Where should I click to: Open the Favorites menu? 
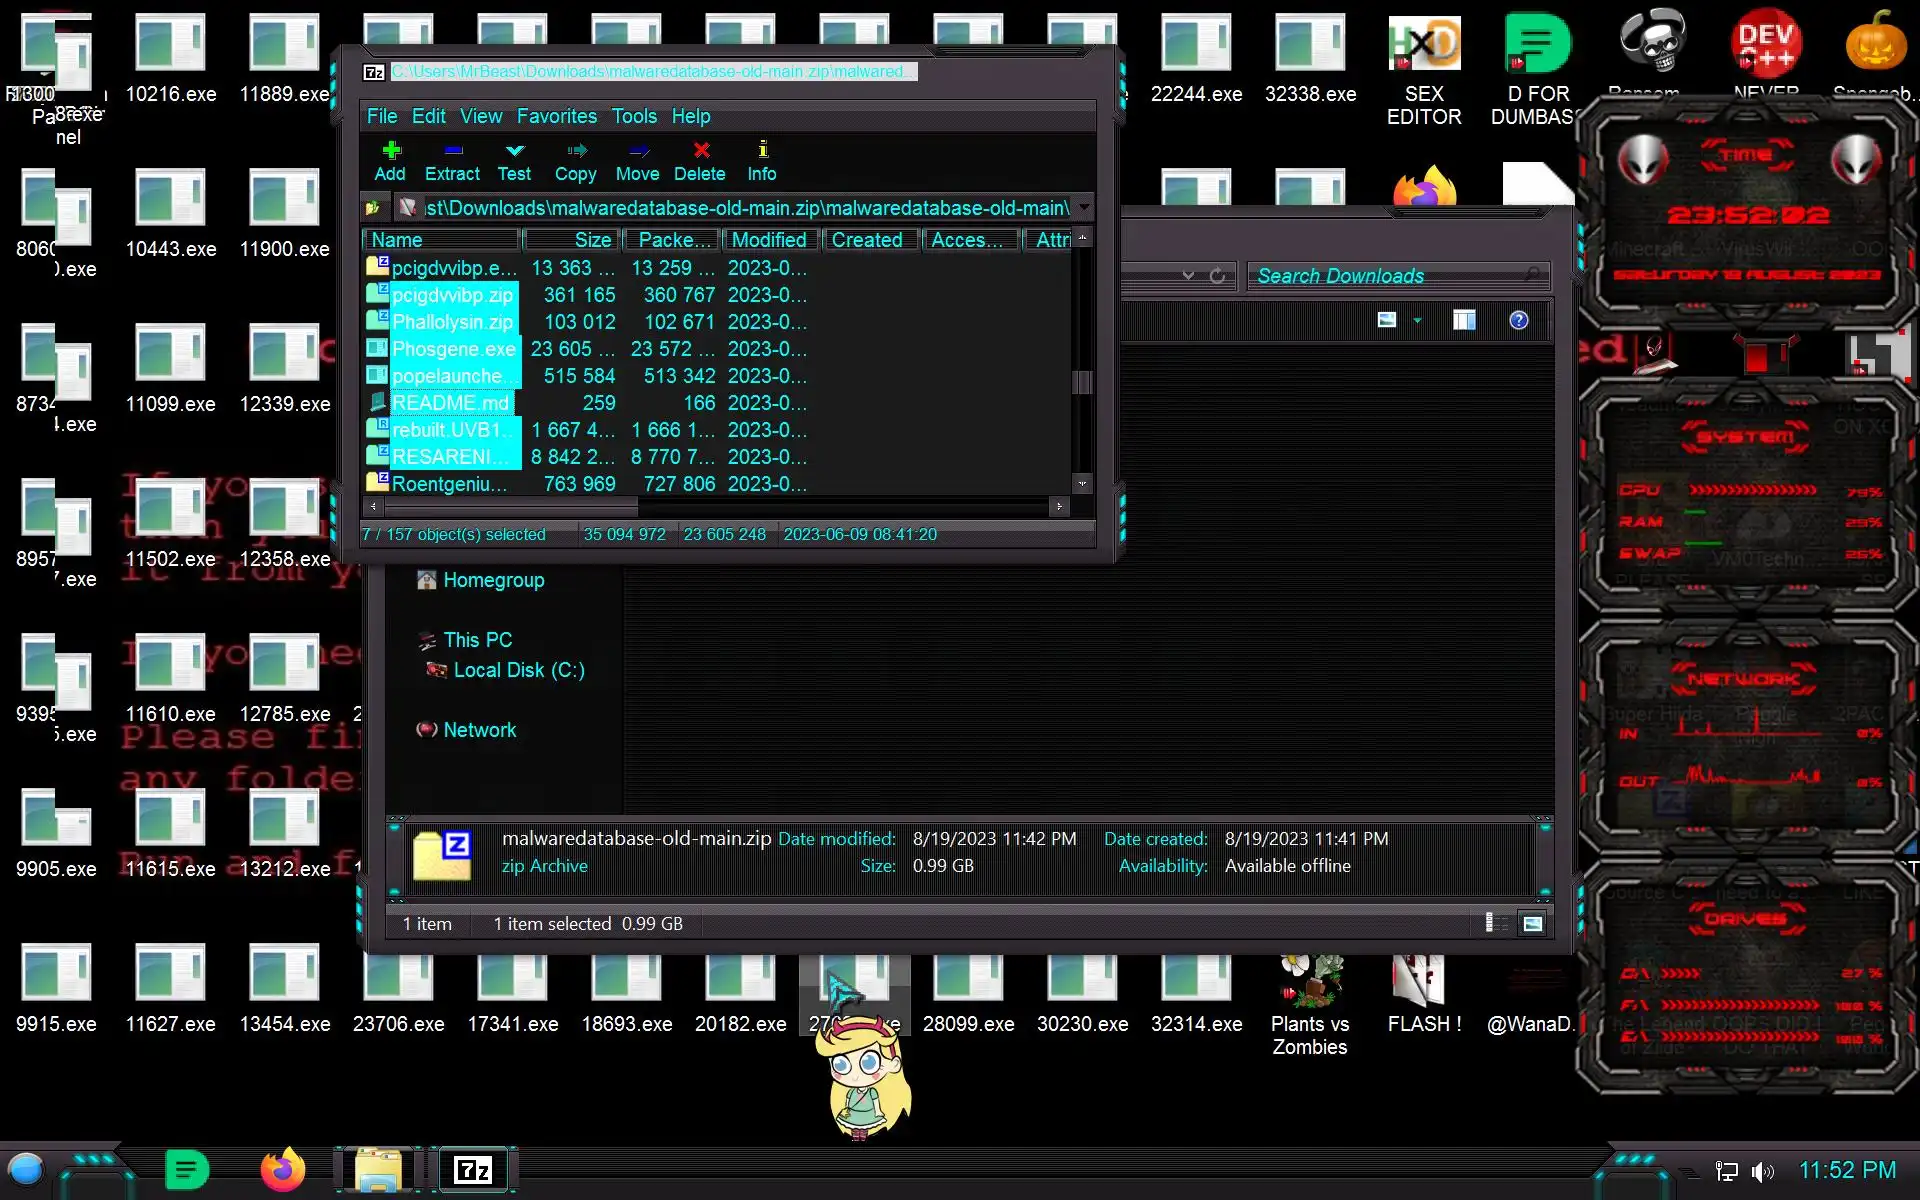click(x=556, y=116)
